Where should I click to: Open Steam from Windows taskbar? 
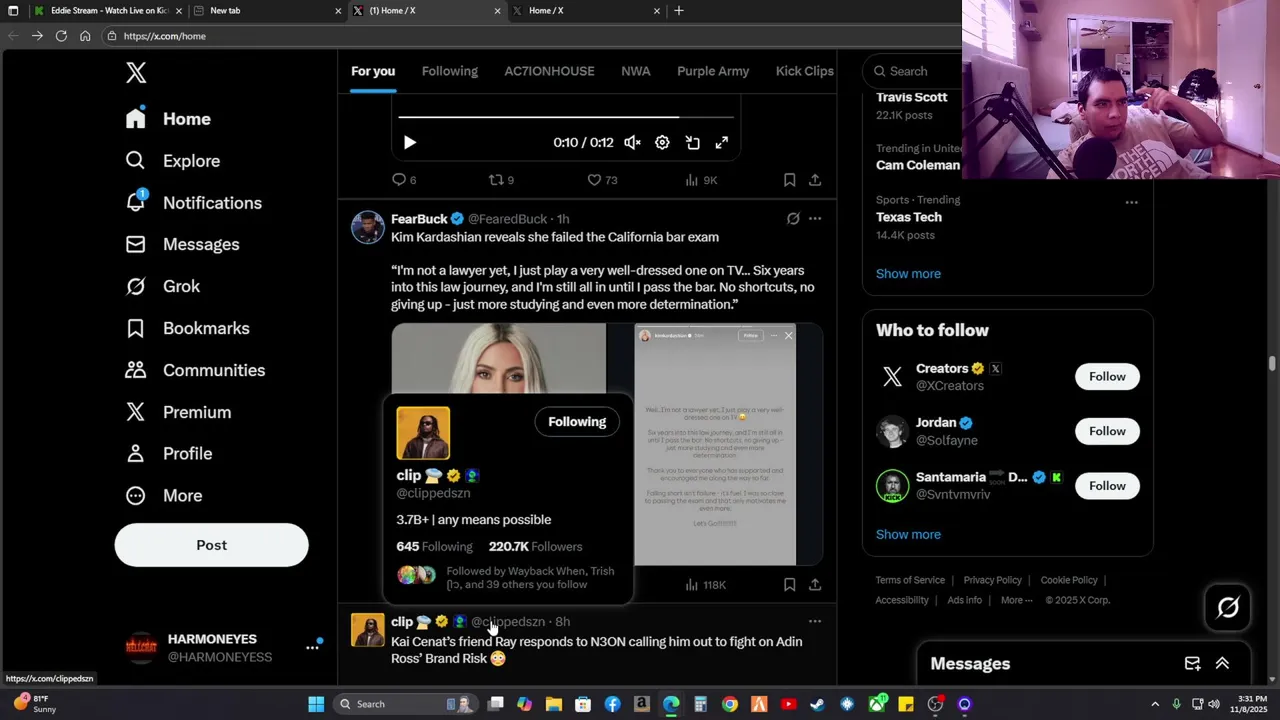click(x=817, y=704)
